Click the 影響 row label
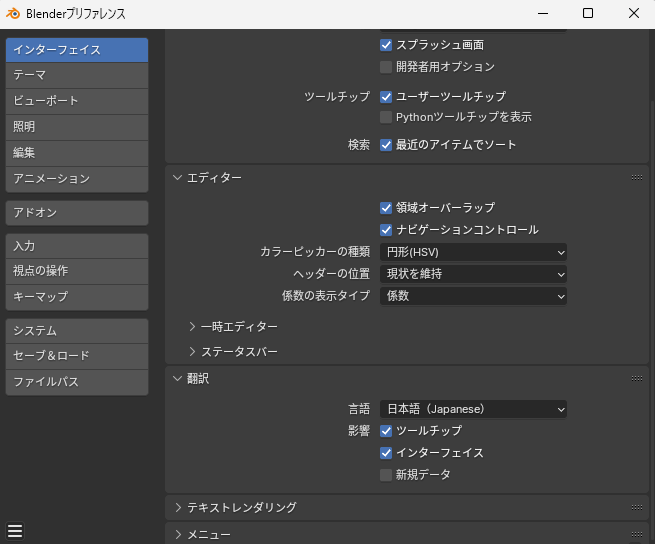 click(359, 431)
